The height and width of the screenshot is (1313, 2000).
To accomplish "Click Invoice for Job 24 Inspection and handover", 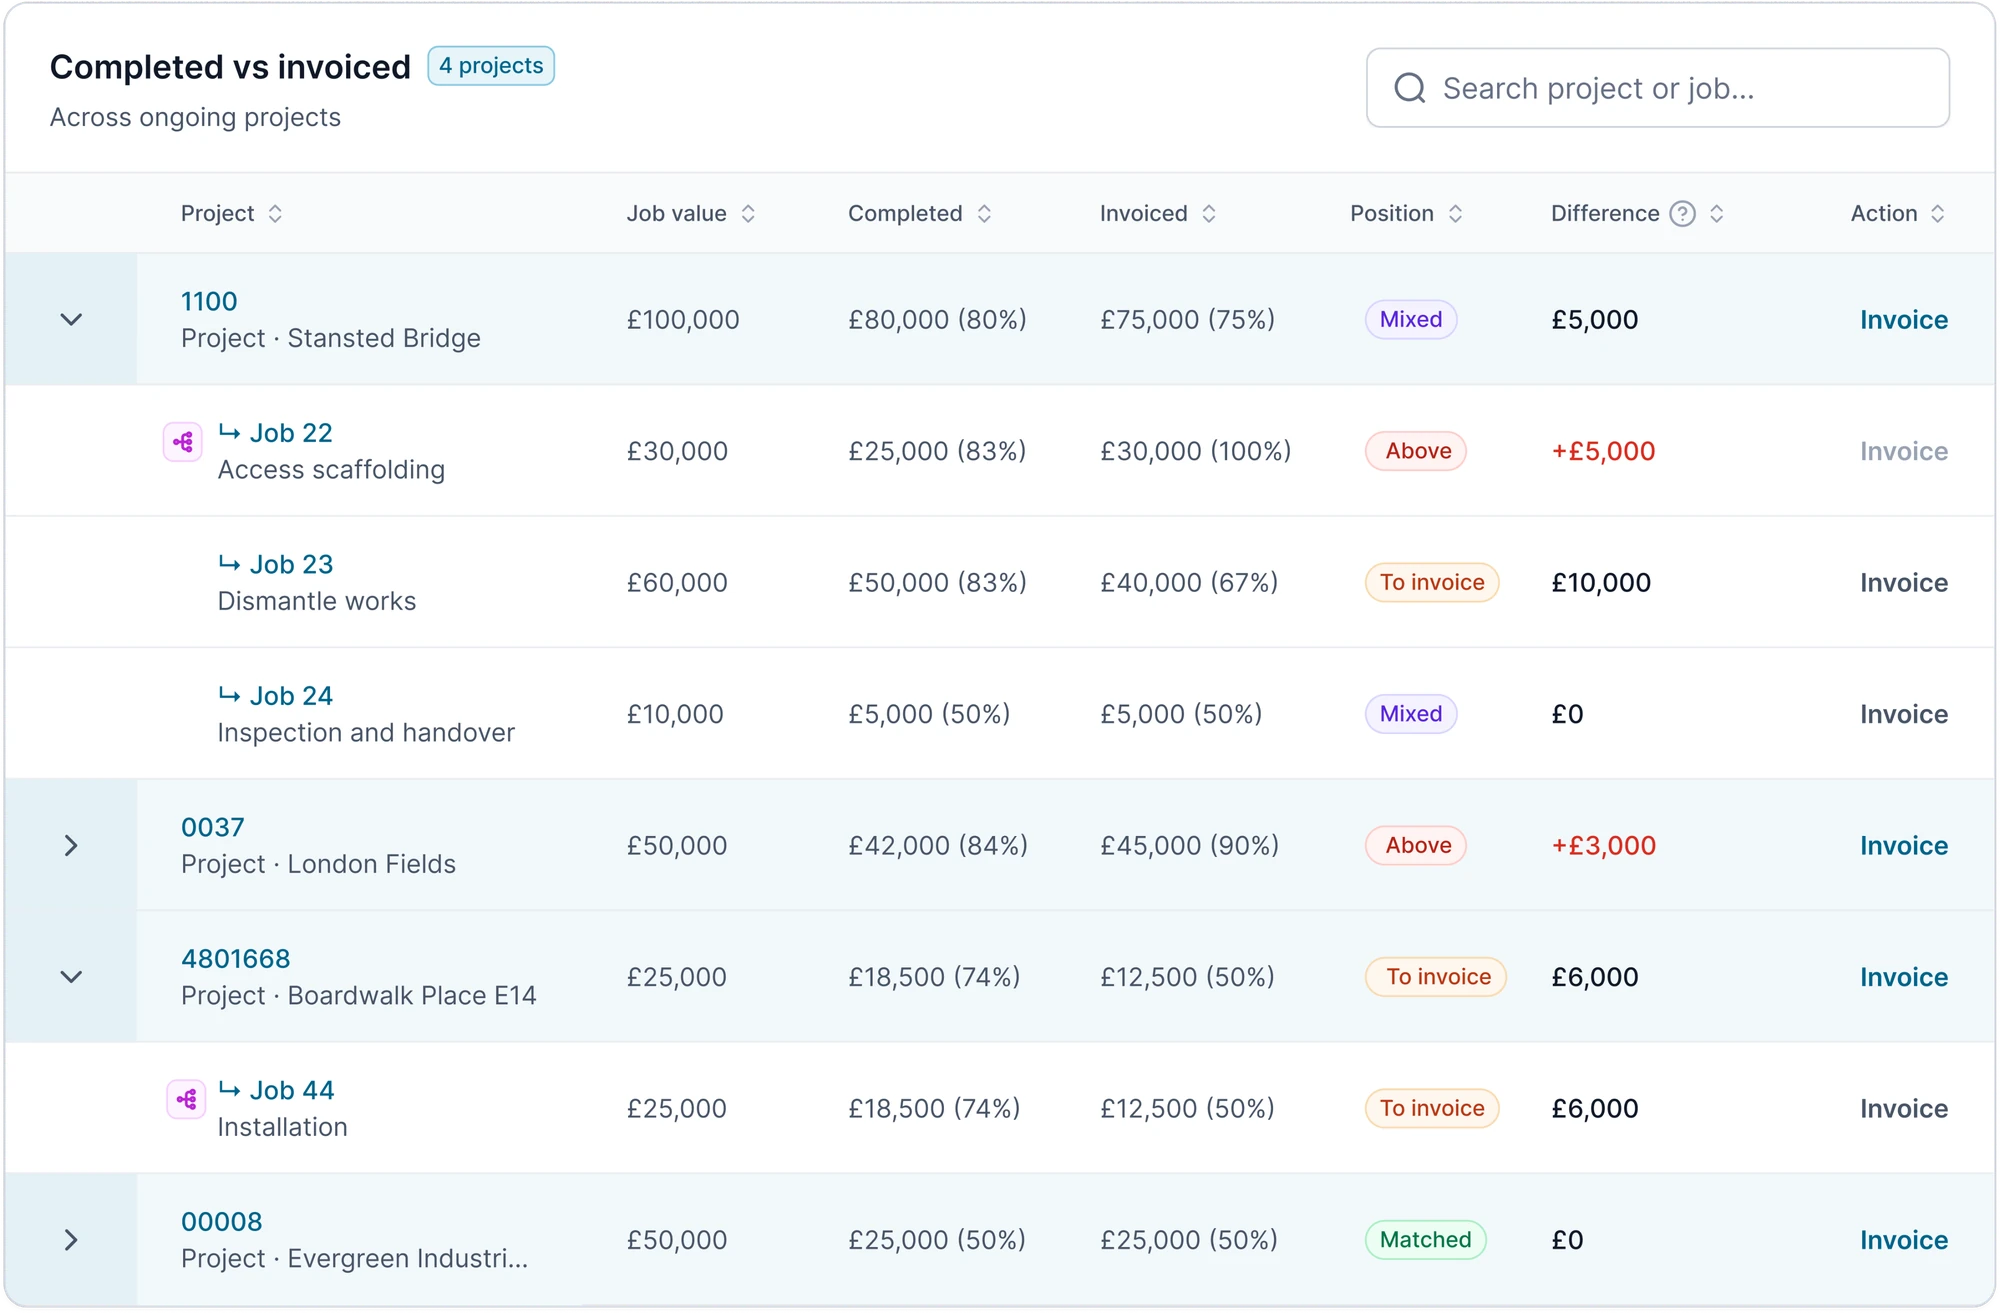I will point(1904,714).
